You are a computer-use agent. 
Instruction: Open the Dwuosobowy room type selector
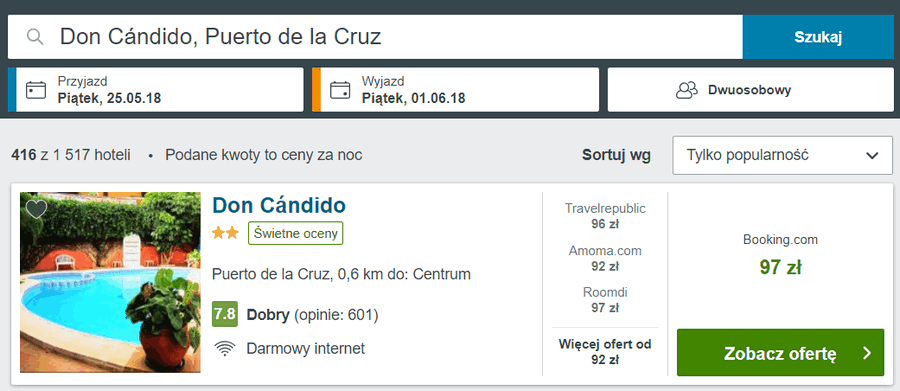(x=750, y=90)
